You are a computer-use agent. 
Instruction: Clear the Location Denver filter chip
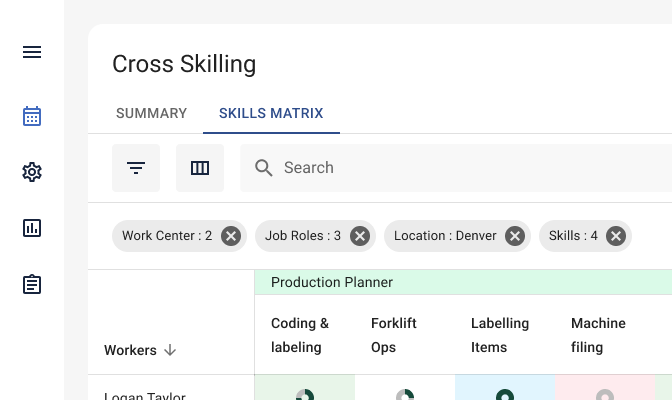(x=515, y=236)
